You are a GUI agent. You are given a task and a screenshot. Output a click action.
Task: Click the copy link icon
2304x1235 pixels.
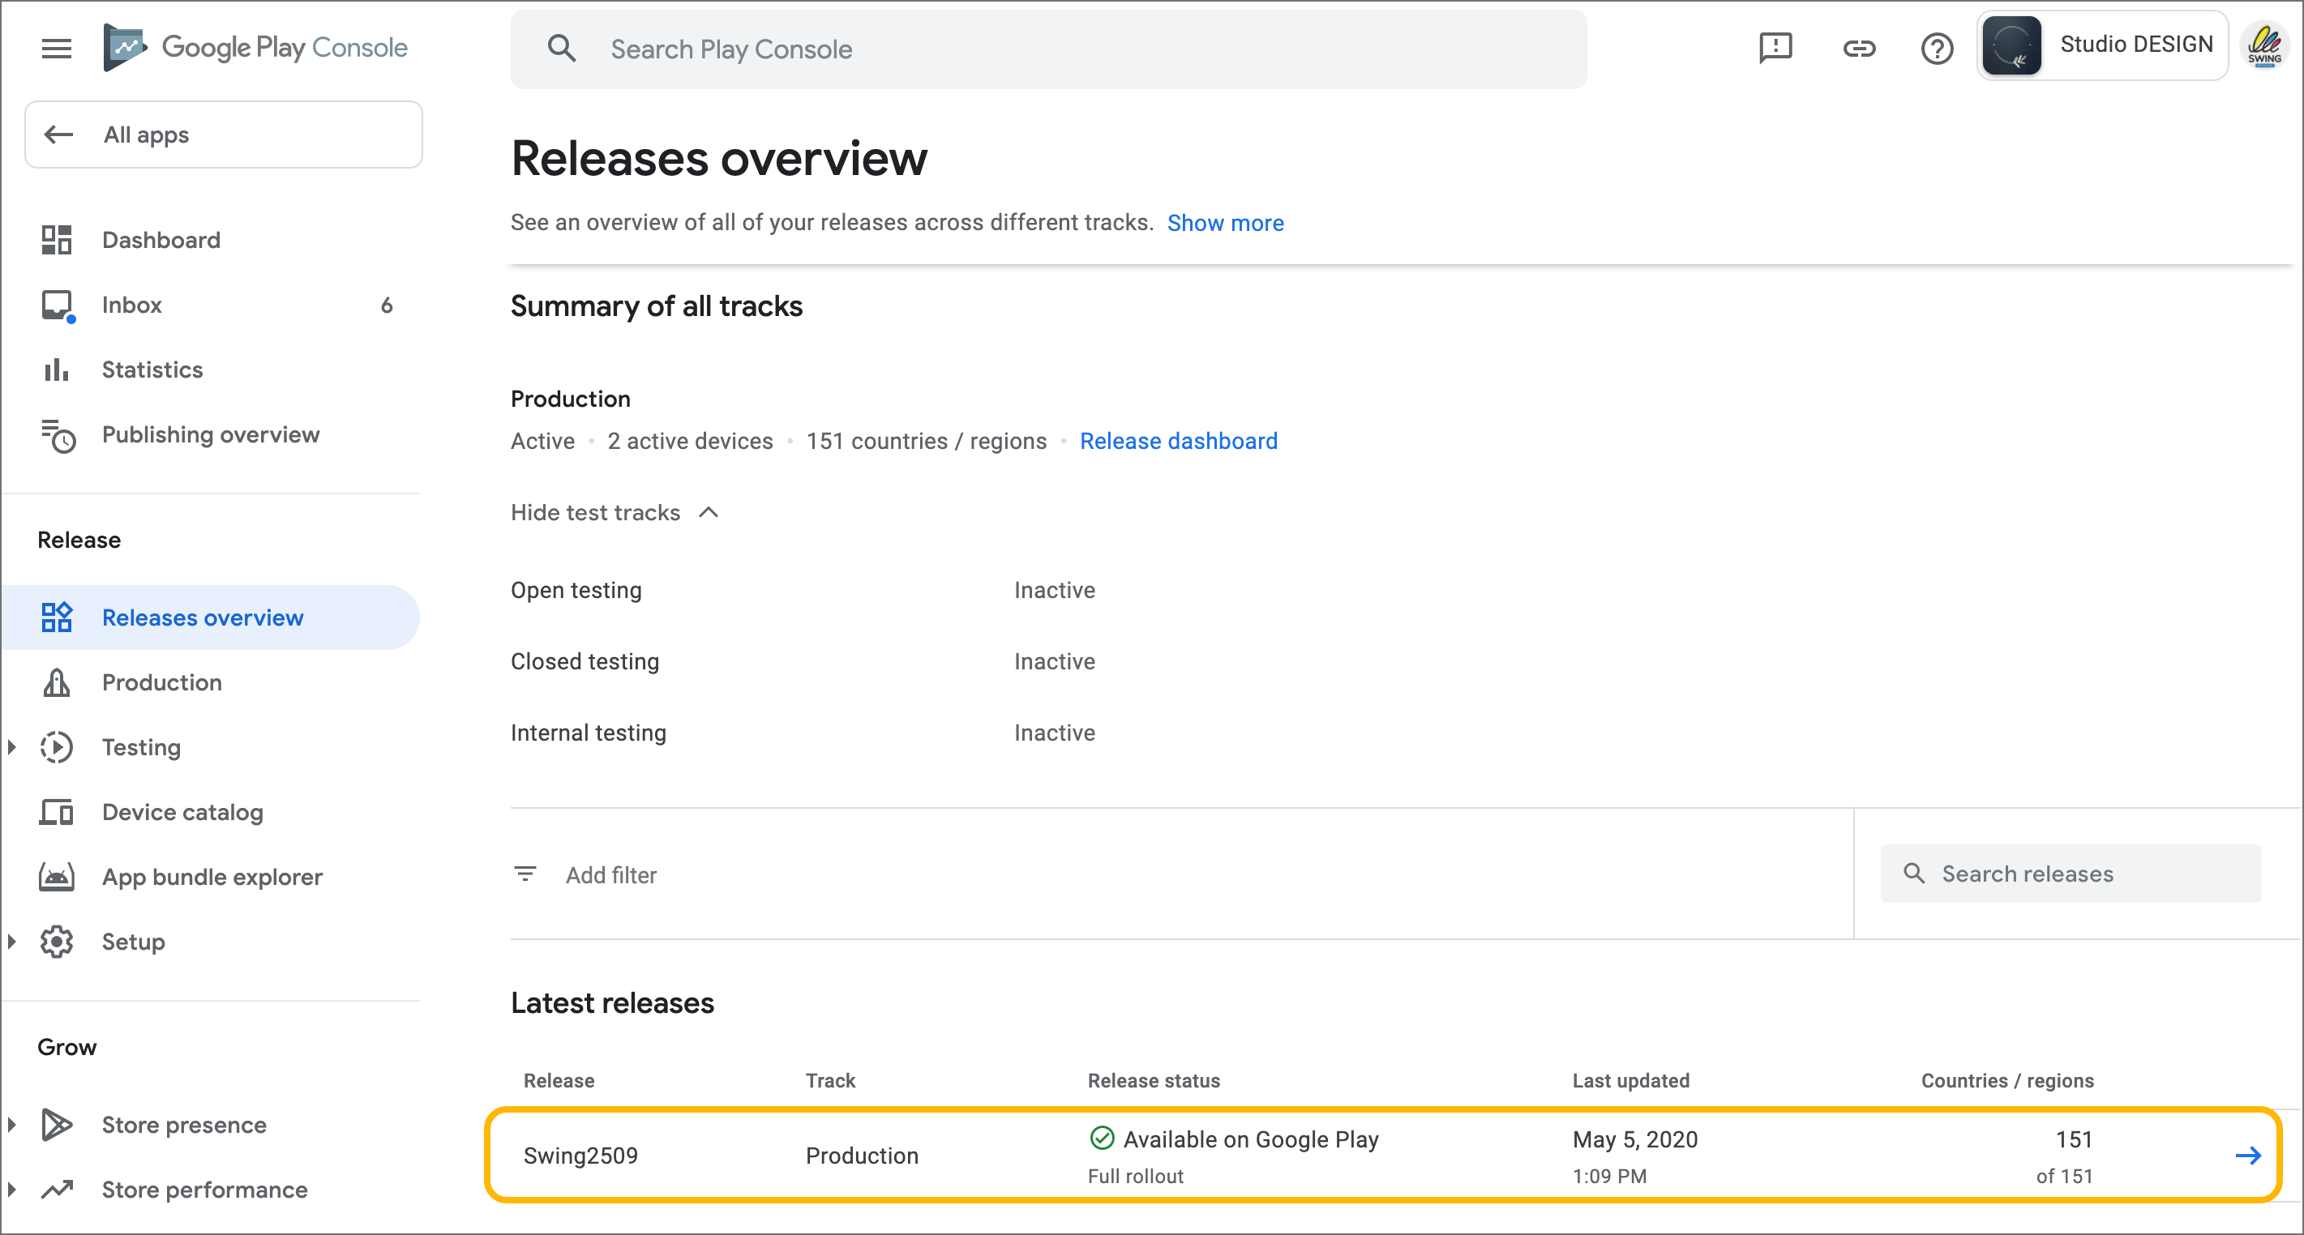(x=1858, y=48)
